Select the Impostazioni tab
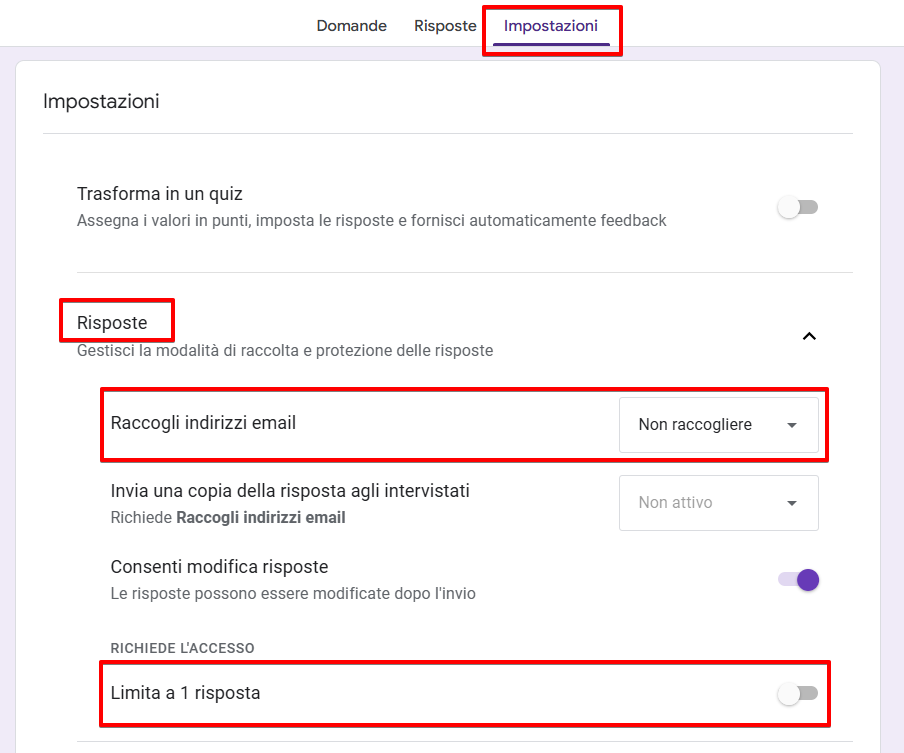This screenshot has width=904, height=753. [x=551, y=26]
